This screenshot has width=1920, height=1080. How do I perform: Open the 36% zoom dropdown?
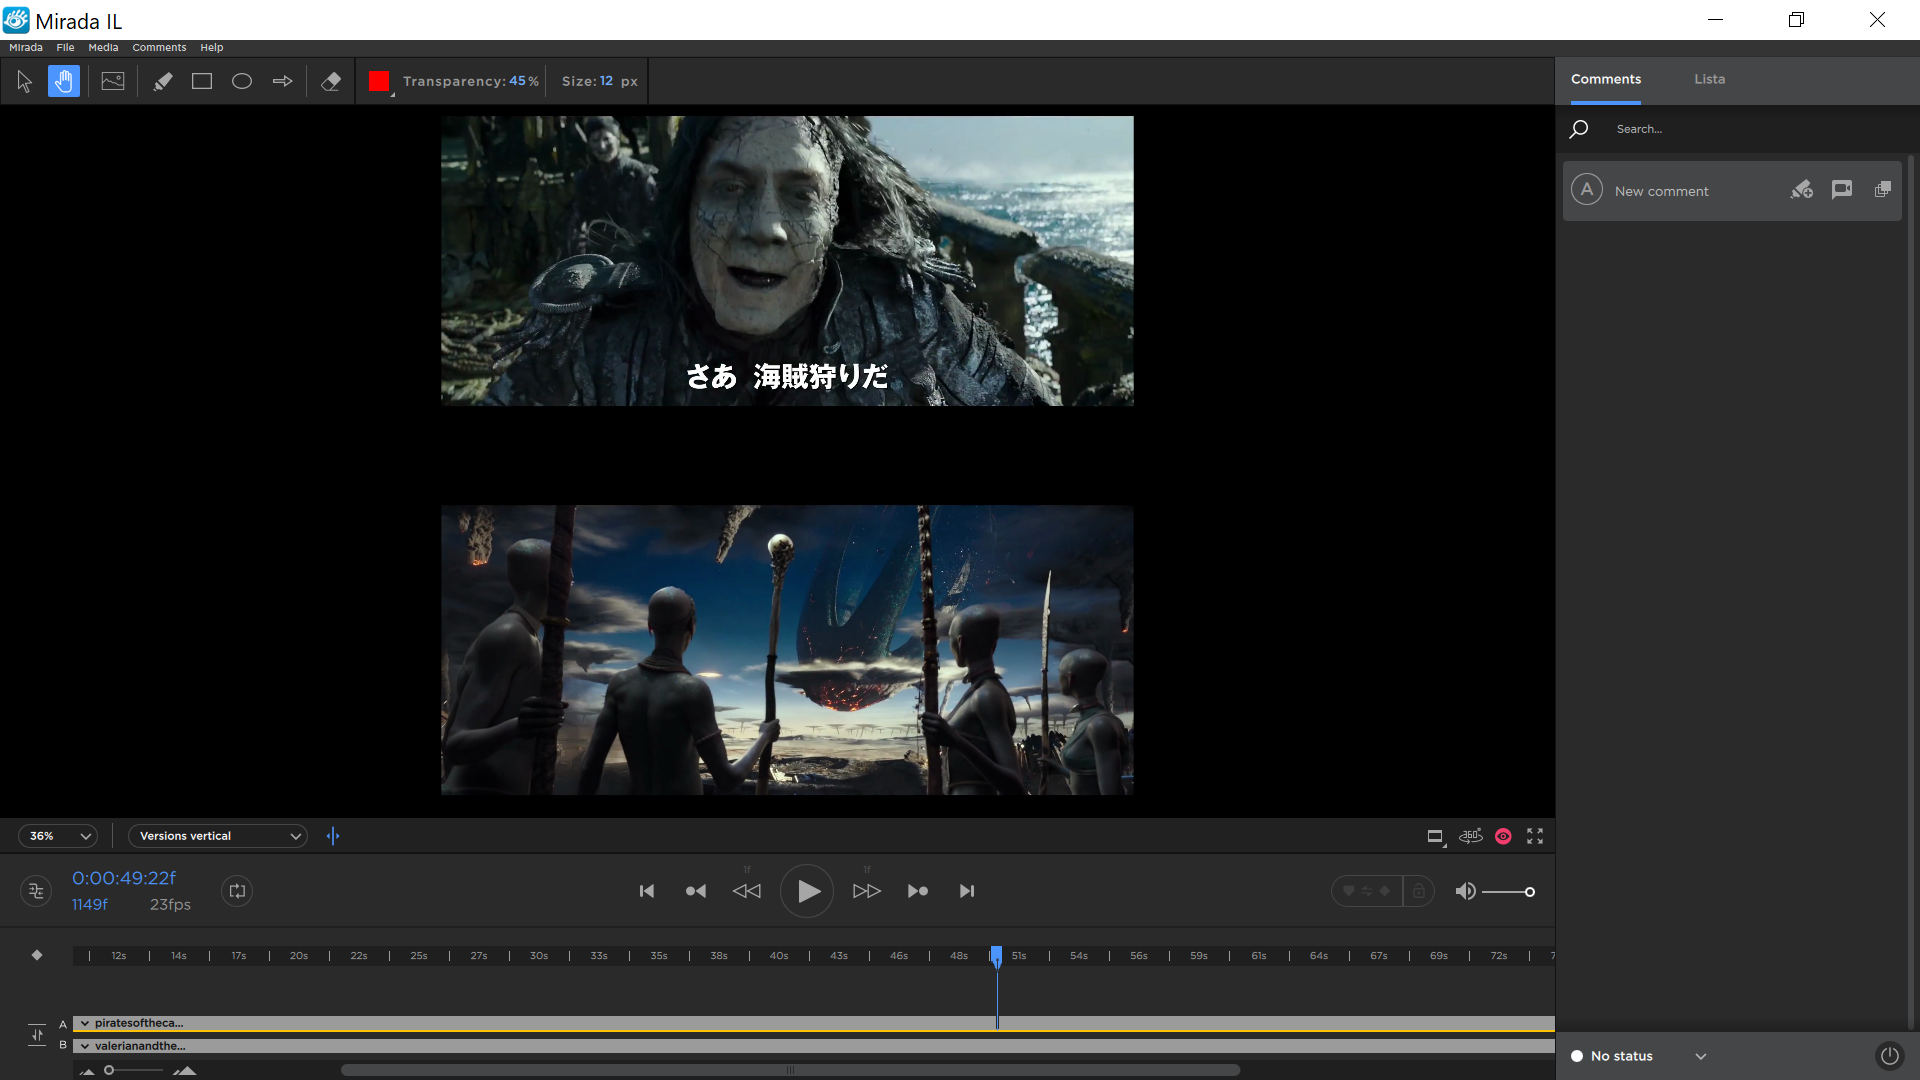tap(58, 836)
